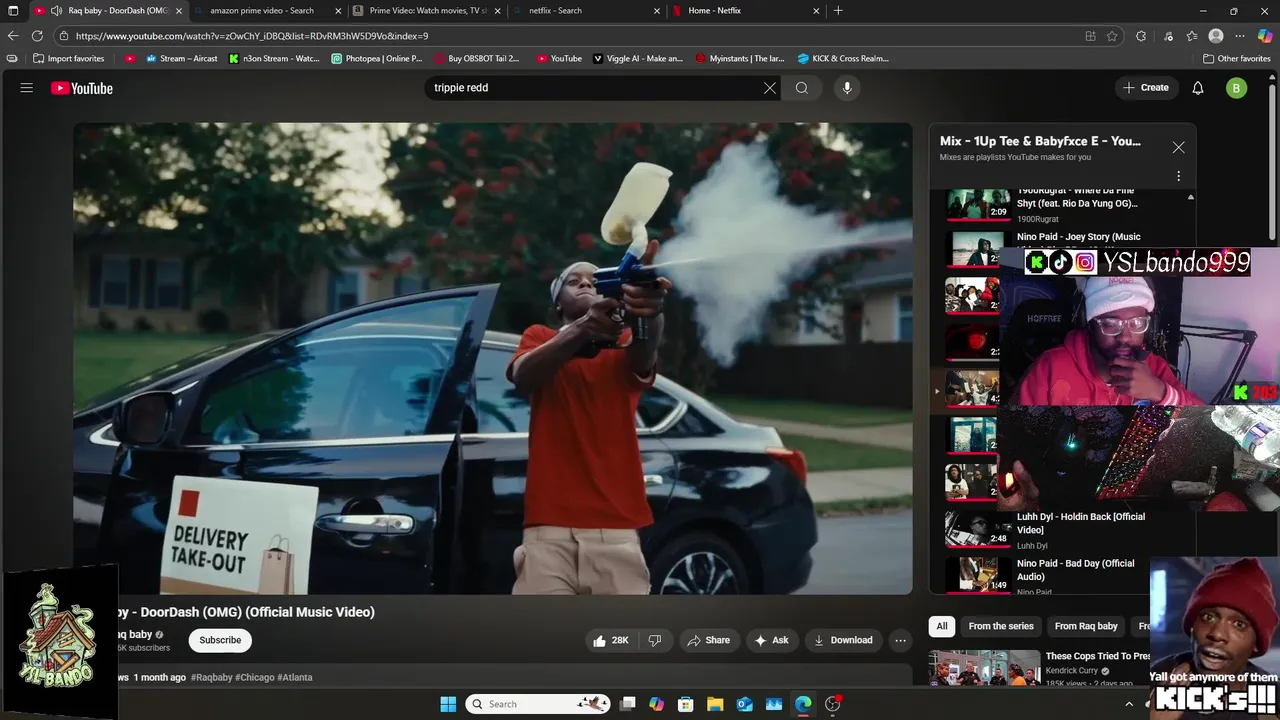Image resolution: width=1280 pixels, height=720 pixels.
Task: Open the Windows Start menu
Action: pos(448,704)
